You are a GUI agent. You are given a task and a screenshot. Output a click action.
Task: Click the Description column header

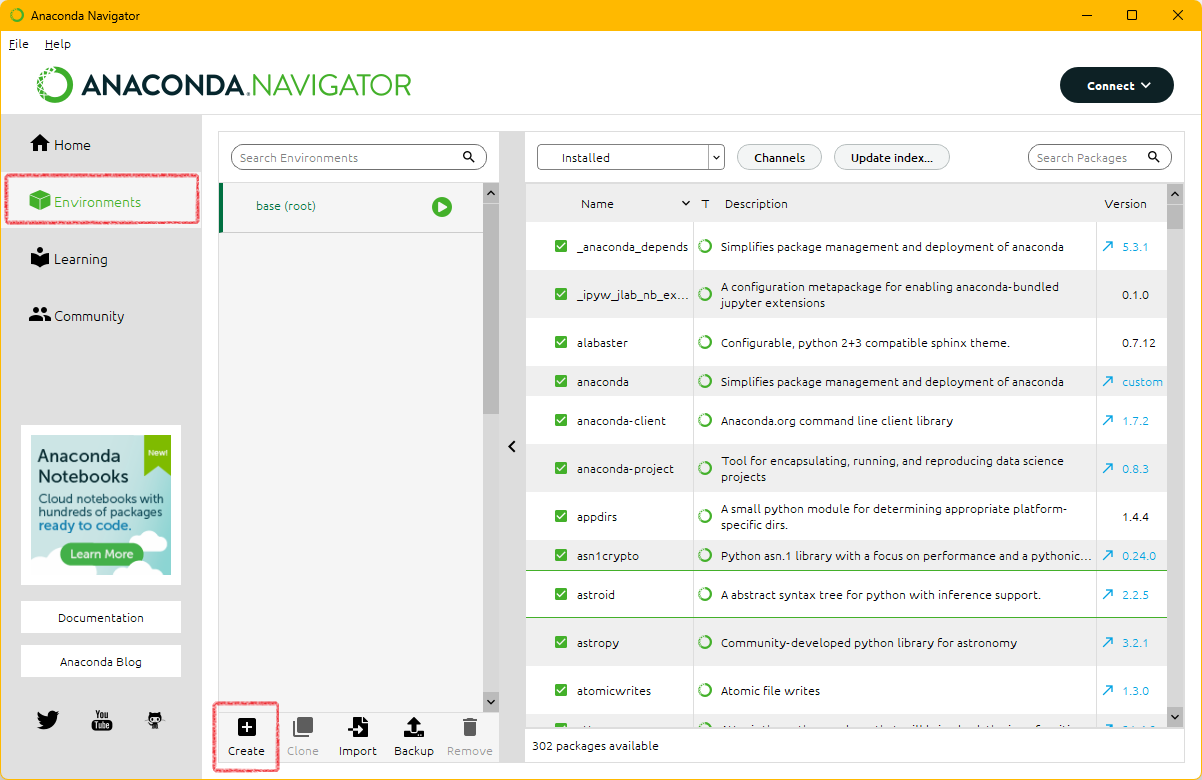click(756, 204)
